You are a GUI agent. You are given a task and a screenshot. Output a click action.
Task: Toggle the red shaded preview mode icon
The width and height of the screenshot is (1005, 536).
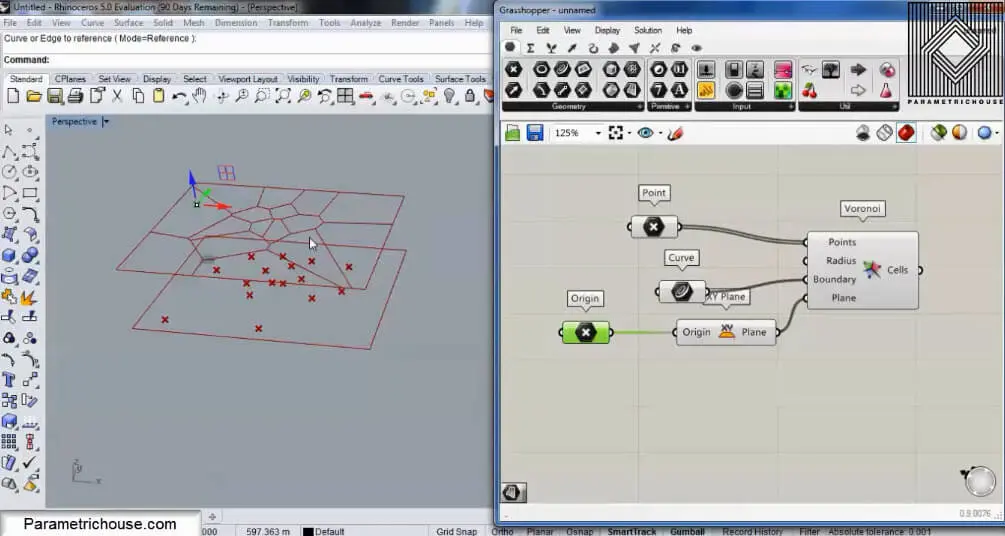coord(906,133)
